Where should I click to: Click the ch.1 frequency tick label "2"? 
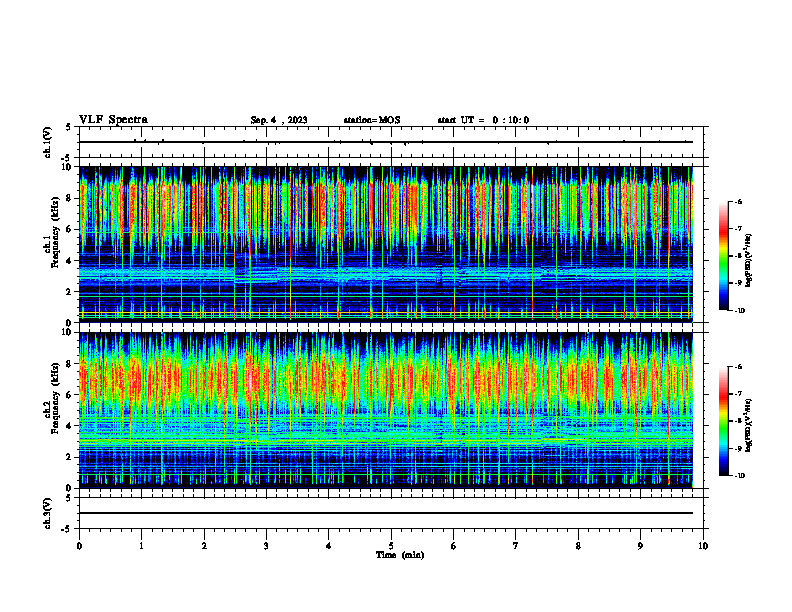click(71, 292)
